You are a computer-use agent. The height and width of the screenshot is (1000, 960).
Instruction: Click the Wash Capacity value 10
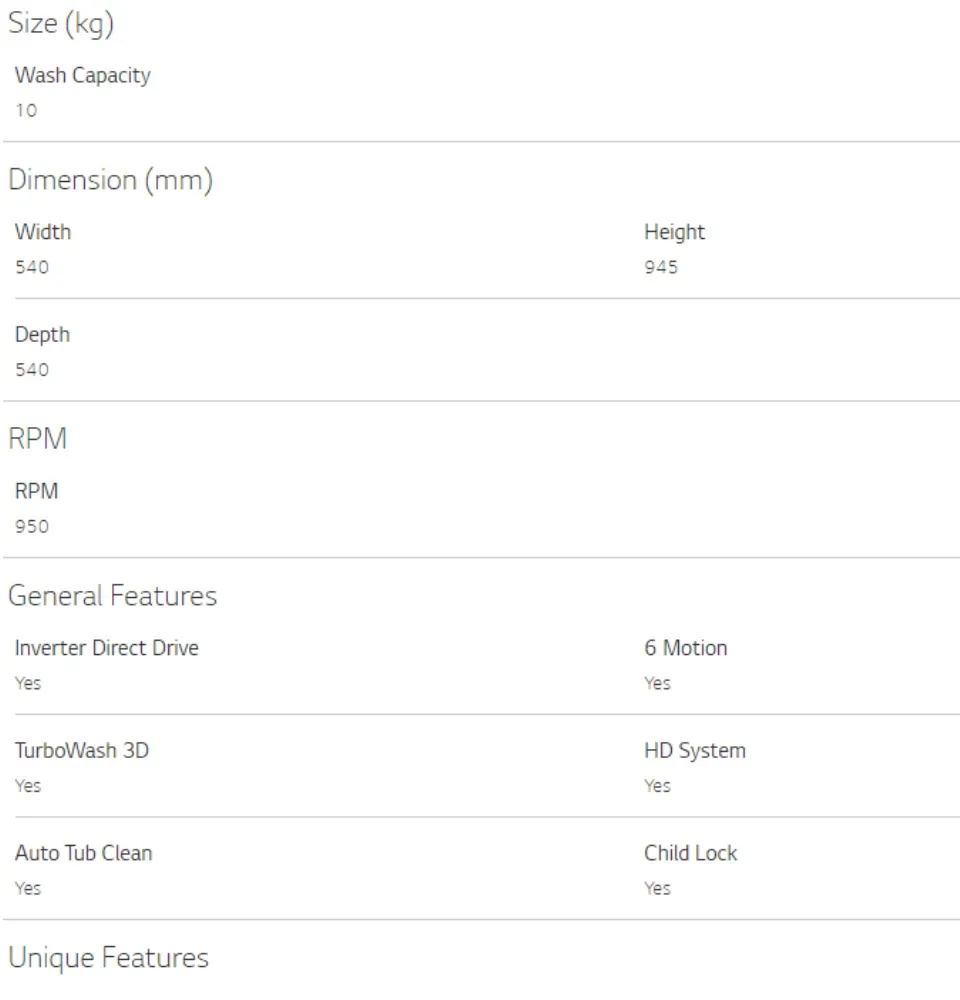(26, 110)
